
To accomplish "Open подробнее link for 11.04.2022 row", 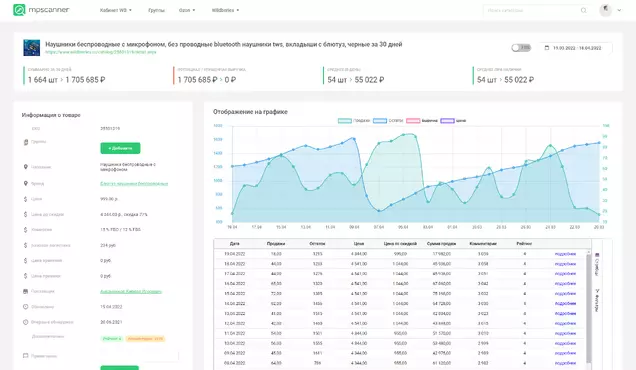I will point(565,333).
